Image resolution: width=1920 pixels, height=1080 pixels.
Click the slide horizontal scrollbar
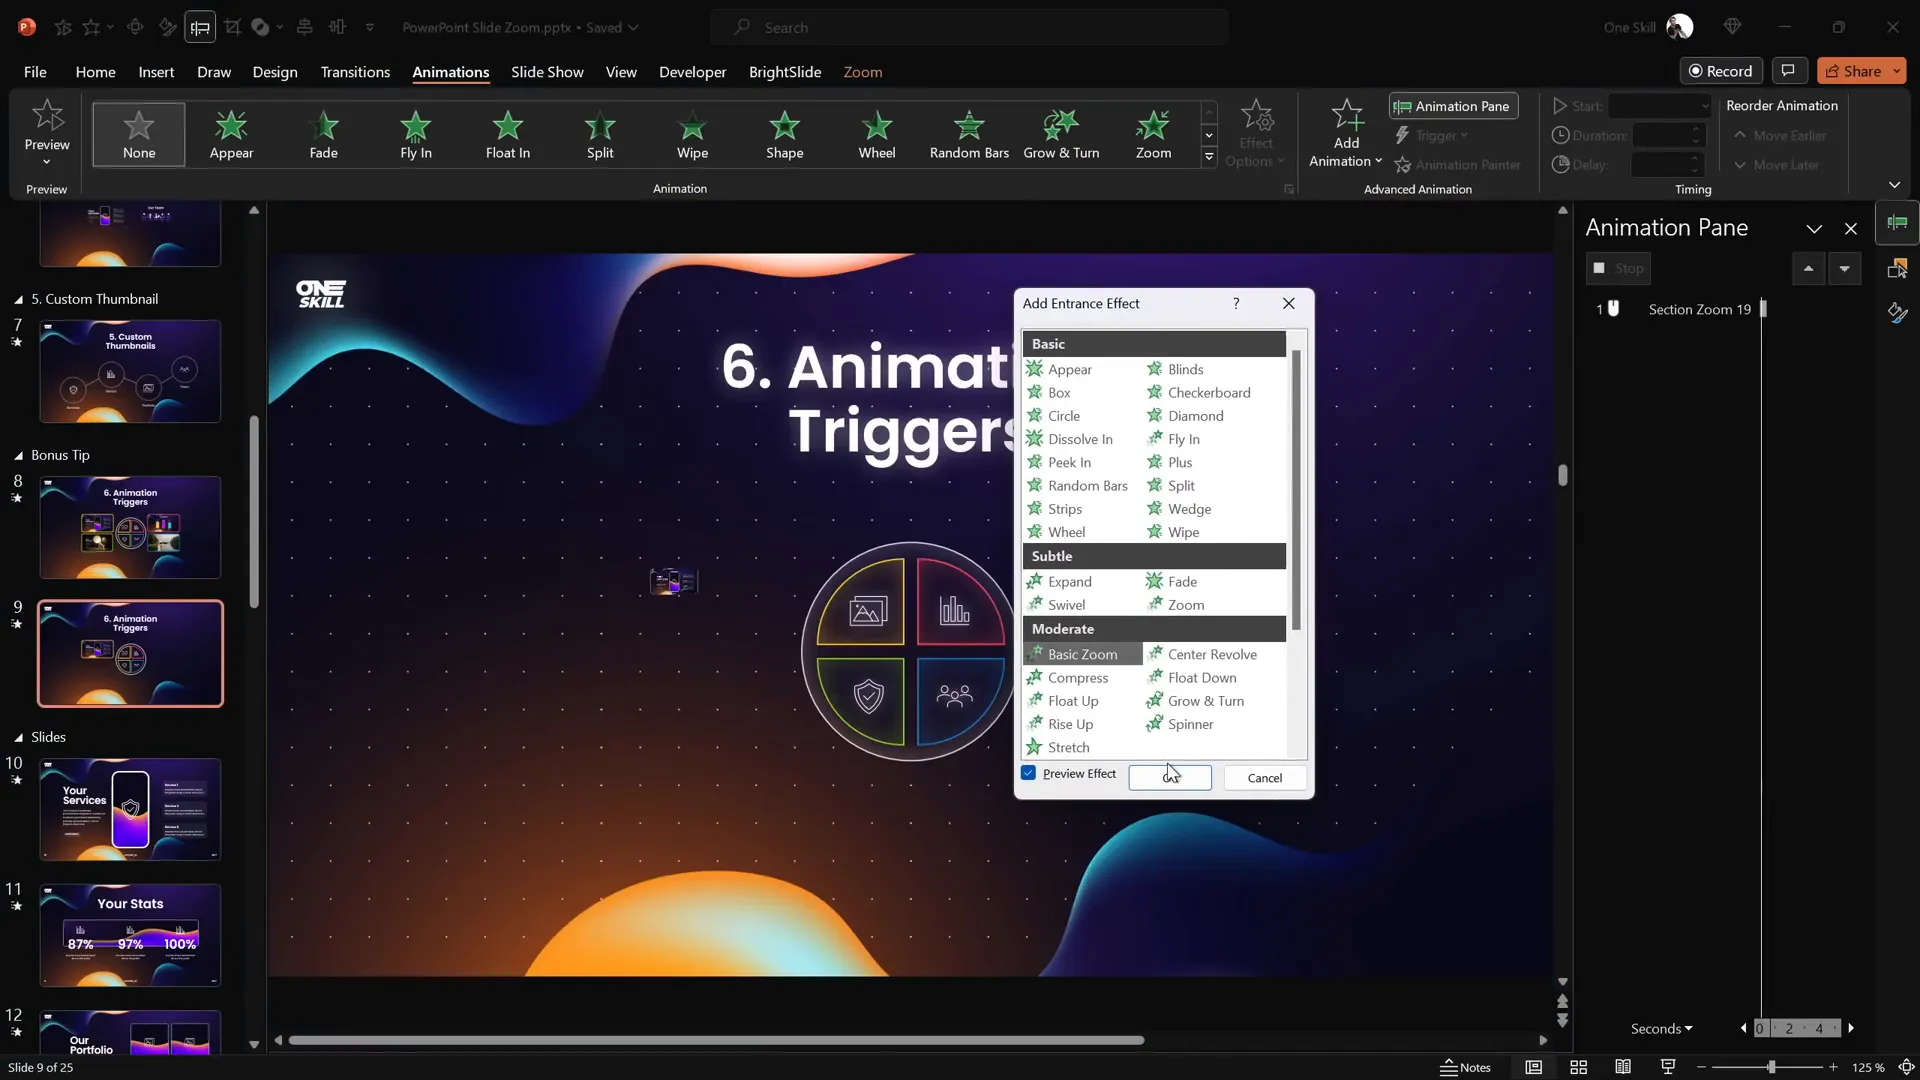tap(716, 1040)
